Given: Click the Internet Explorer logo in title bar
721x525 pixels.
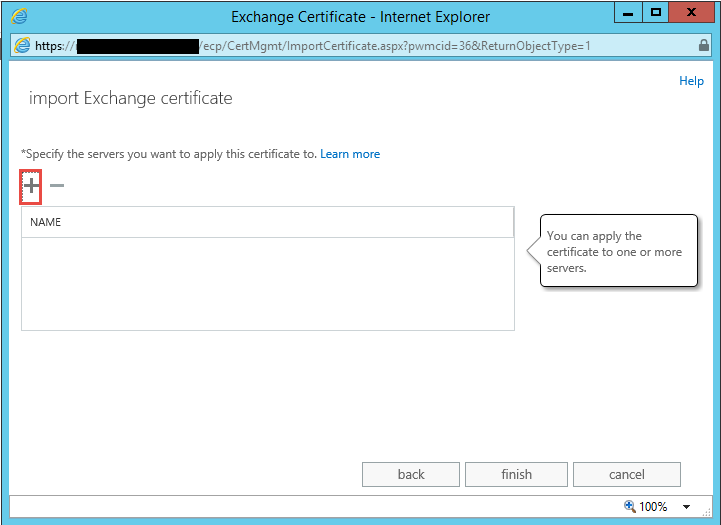Looking at the screenshot, I should (x=19, y=16).
